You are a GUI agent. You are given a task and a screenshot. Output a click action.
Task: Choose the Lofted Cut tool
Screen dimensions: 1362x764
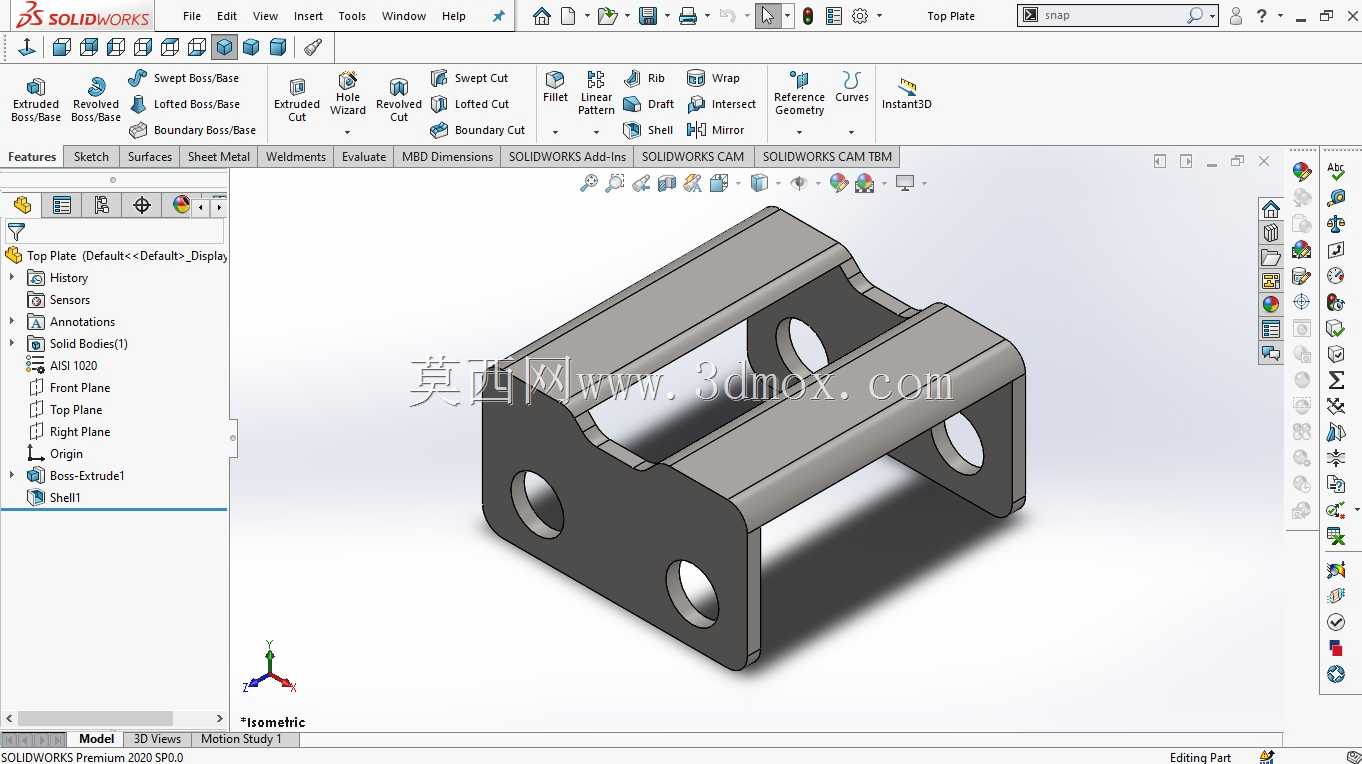click(x=469, y=104)
